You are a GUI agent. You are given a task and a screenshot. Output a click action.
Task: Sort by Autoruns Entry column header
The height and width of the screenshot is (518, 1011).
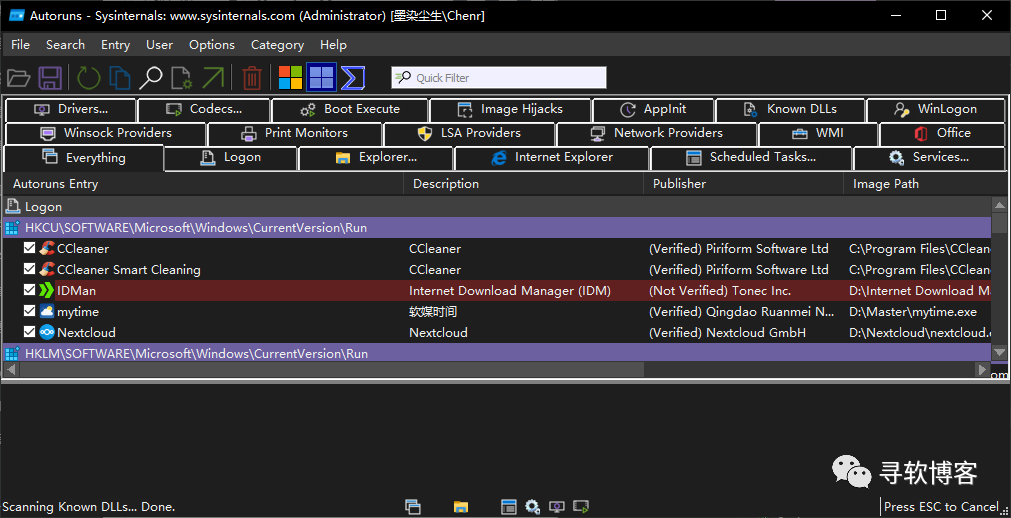[x=204, y=184]
